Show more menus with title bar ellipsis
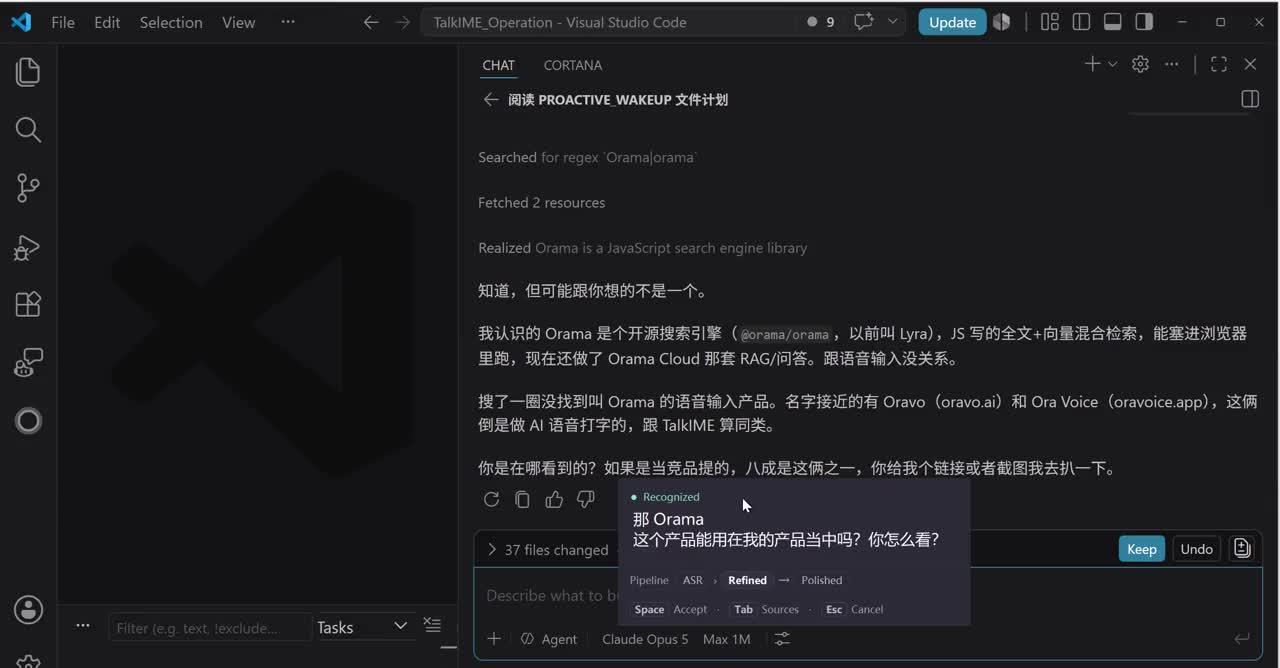The width and height of the screenshot is (1280, 668). 288,22
